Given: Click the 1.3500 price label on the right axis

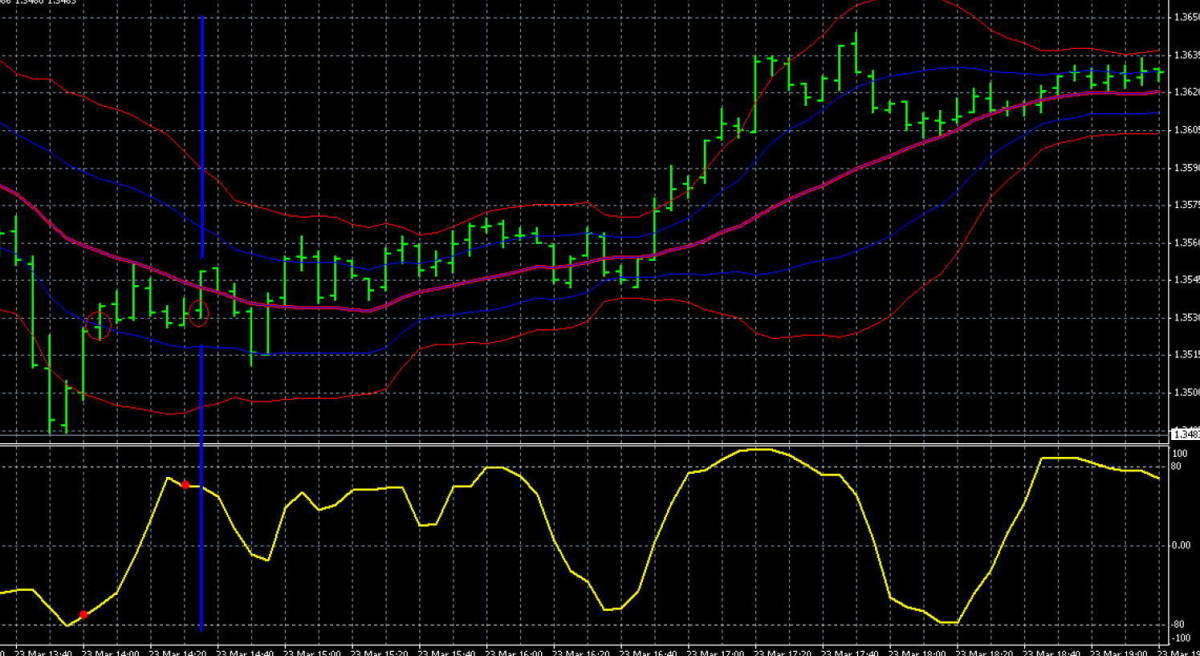Looking at the screenshot, I should (1184, 392).
